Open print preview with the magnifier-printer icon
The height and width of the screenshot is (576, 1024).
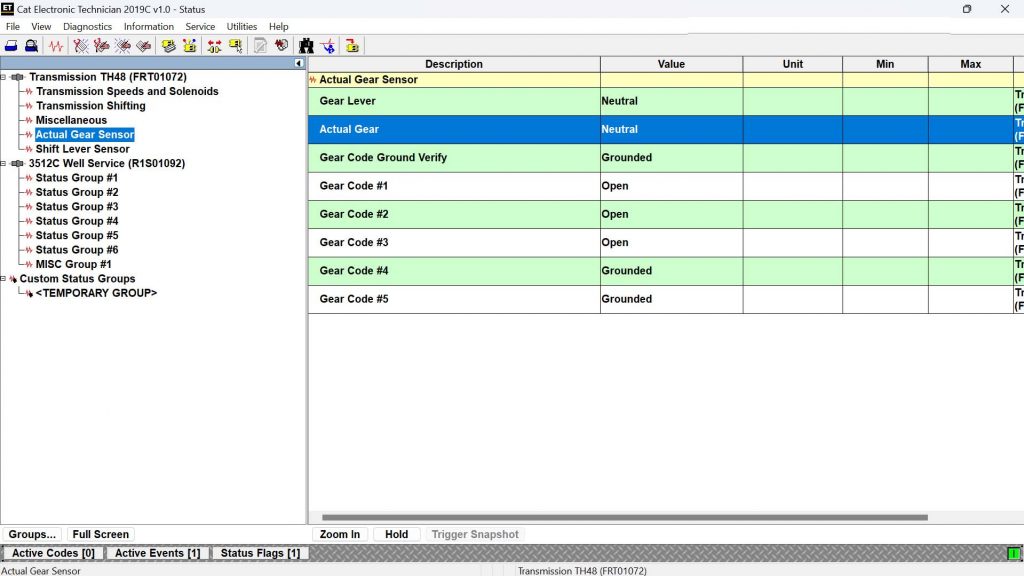coord(31,46)
